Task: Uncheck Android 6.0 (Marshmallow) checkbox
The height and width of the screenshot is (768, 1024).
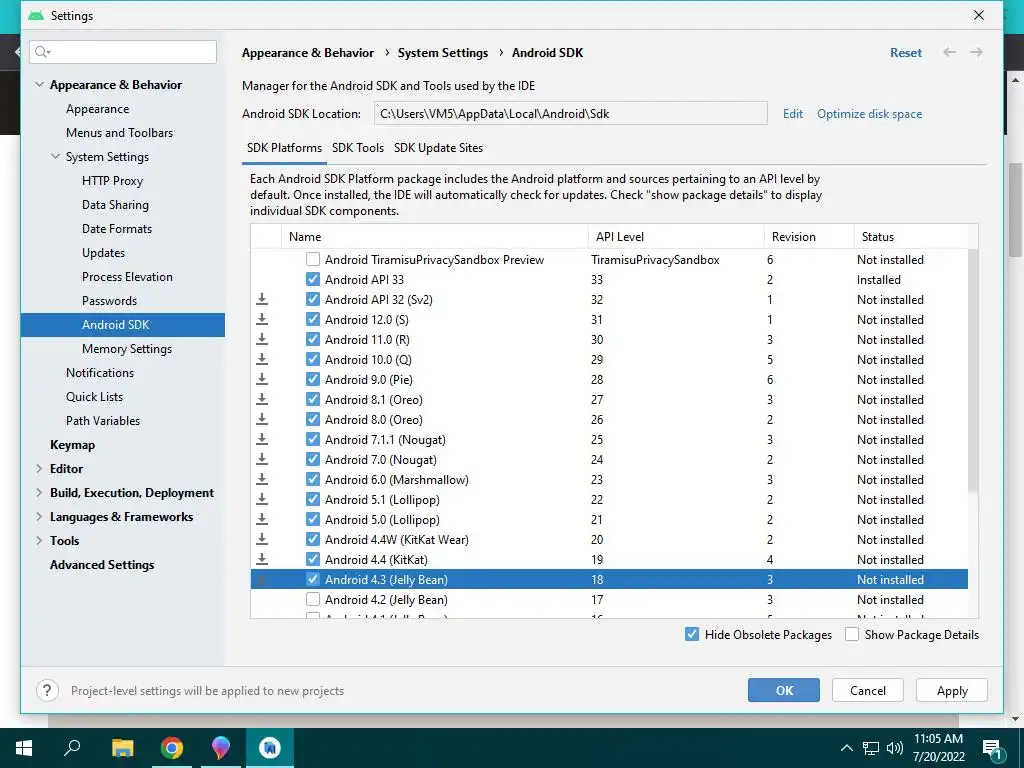Action: 313,479
